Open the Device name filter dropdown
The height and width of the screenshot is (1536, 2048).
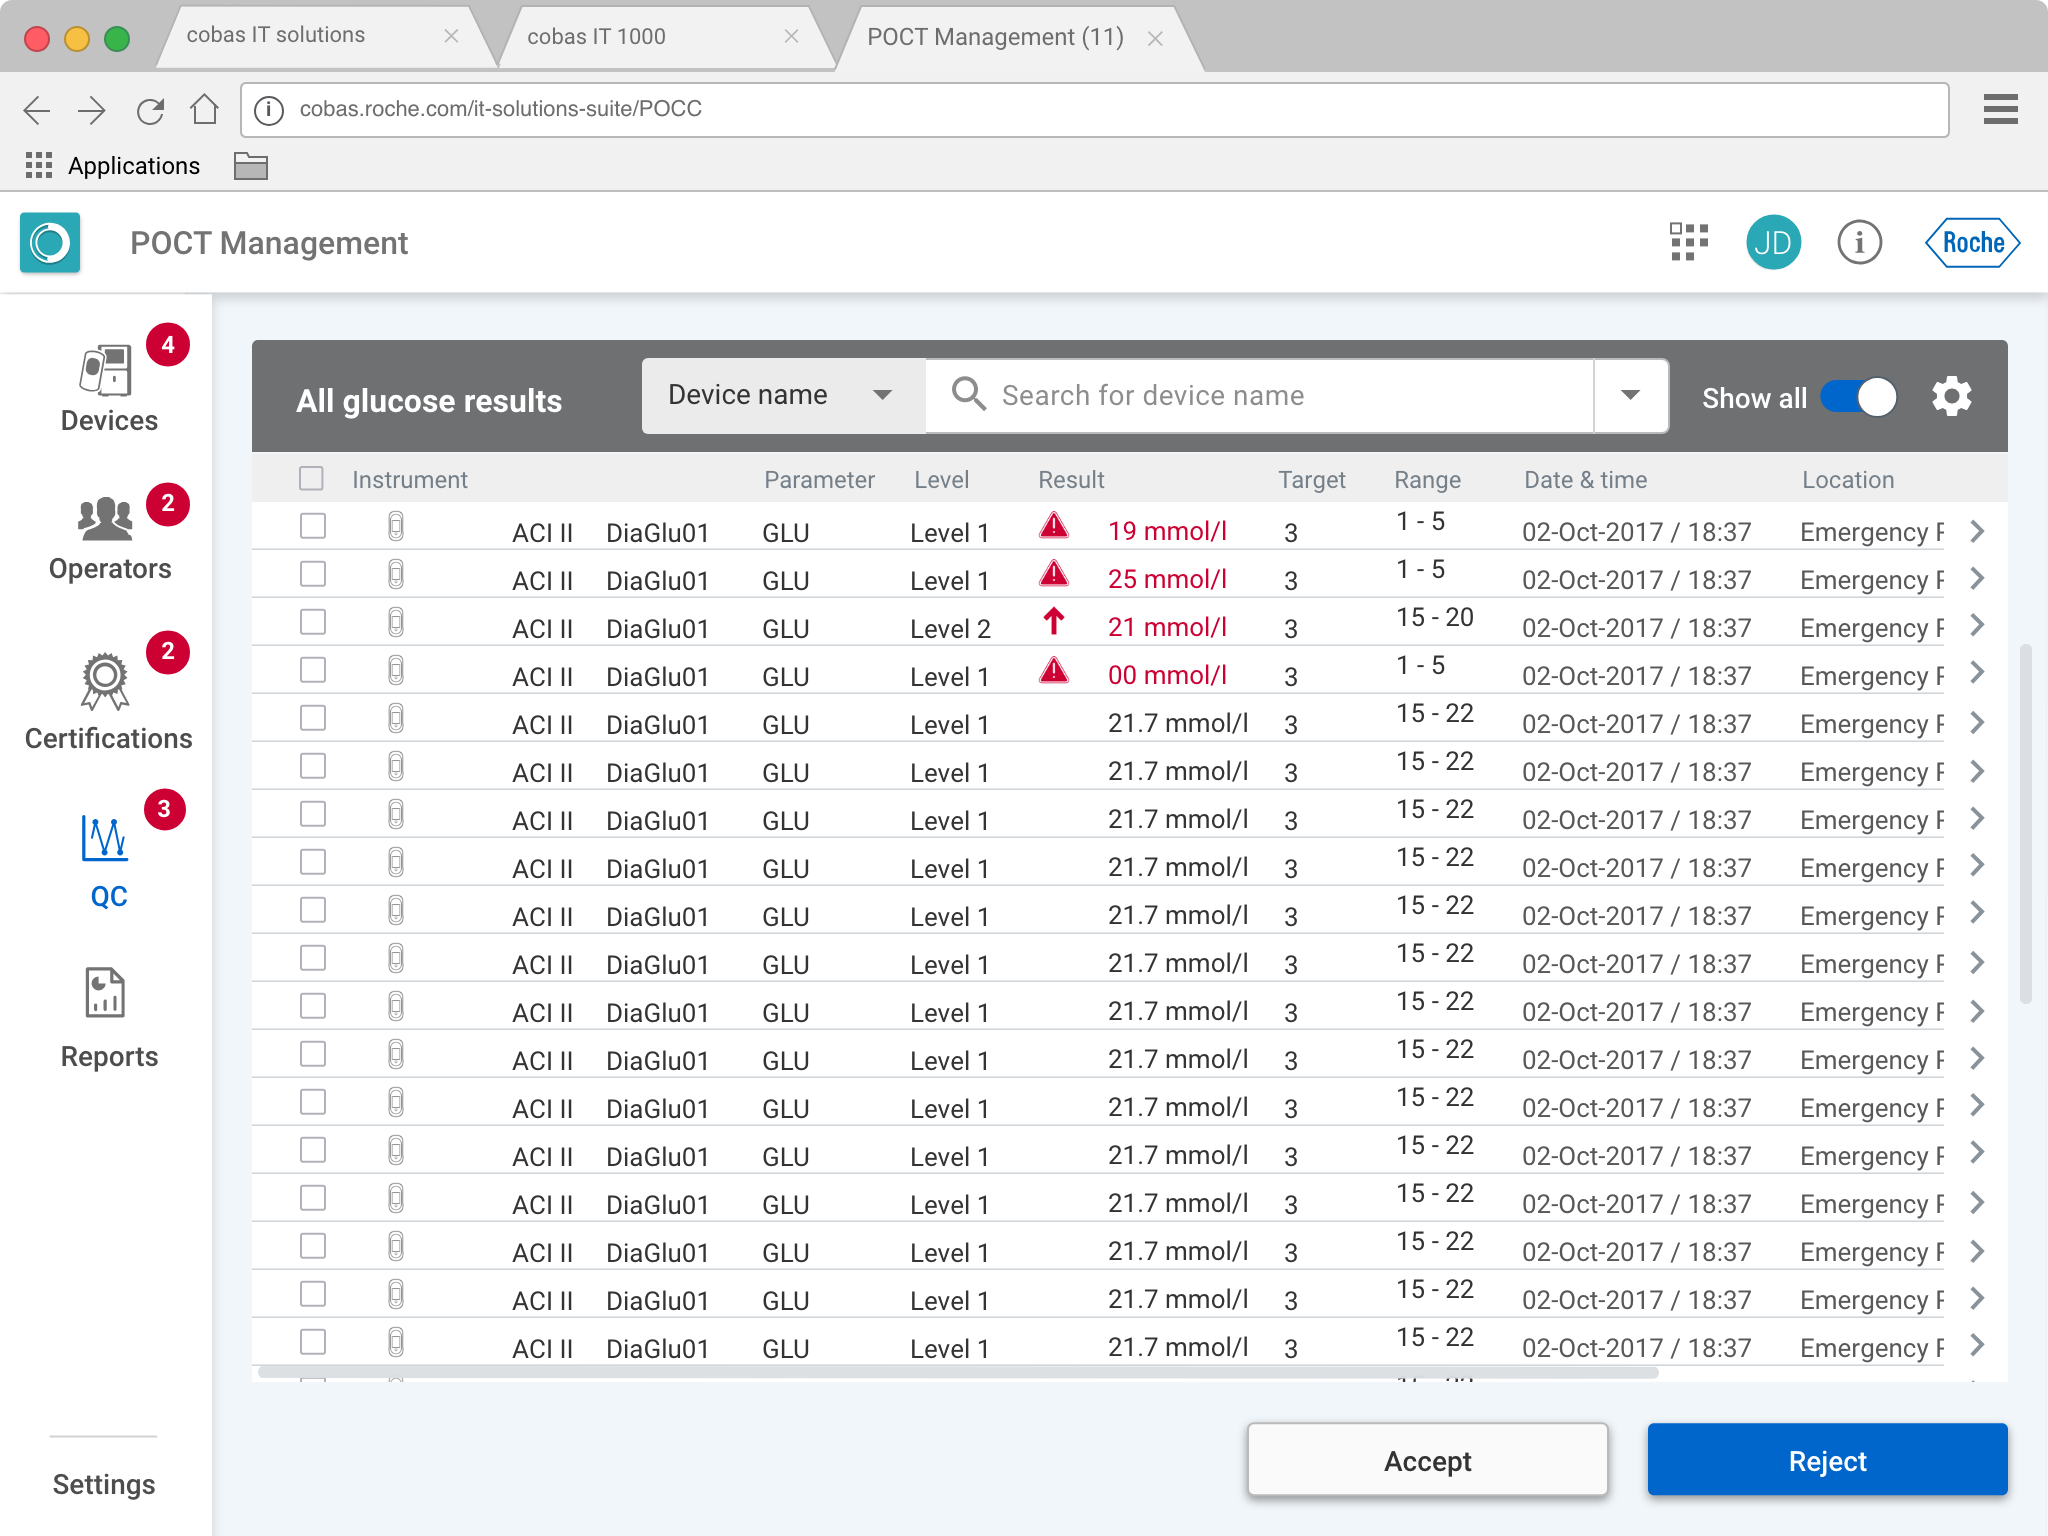782,396
